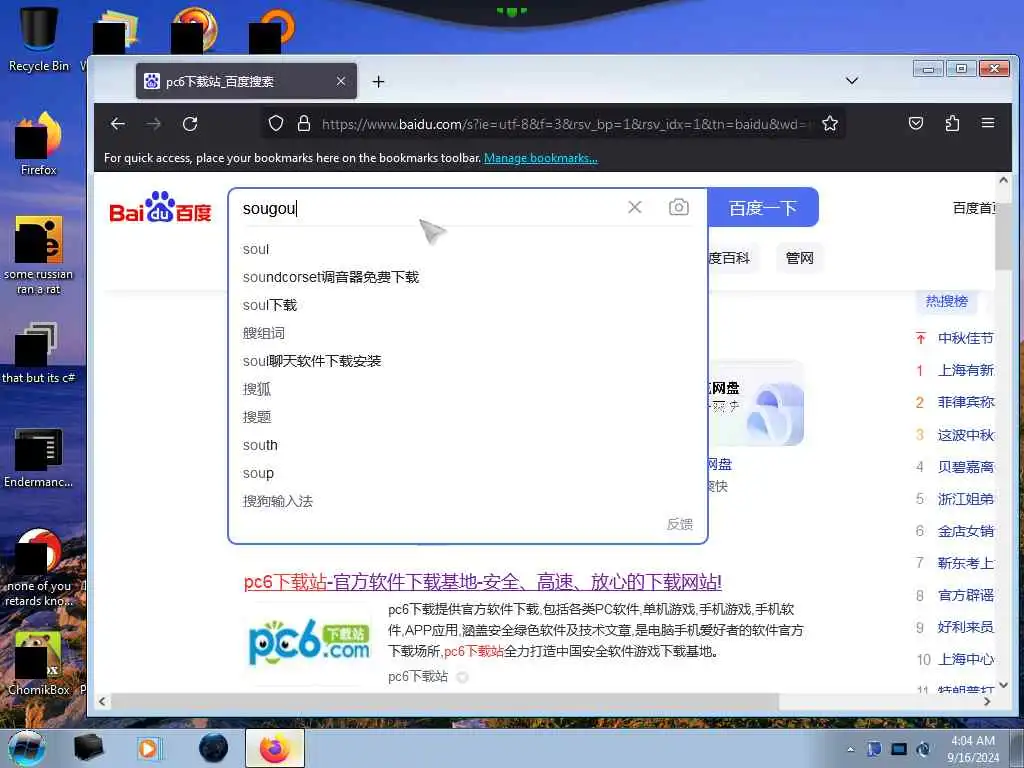1024x768 pixels.
Task: Click the 百度一下 search button
Action: 763,208
